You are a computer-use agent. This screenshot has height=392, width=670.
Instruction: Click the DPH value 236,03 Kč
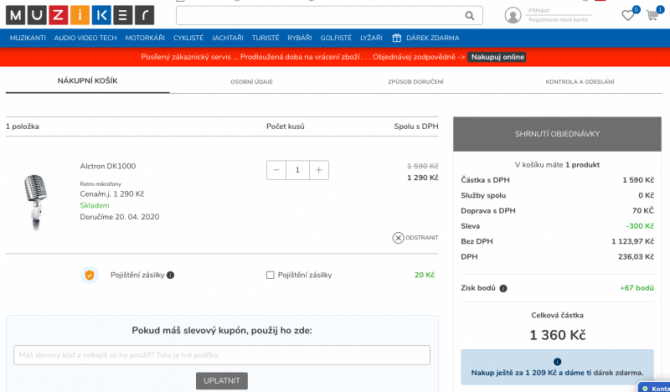[636, 257]
